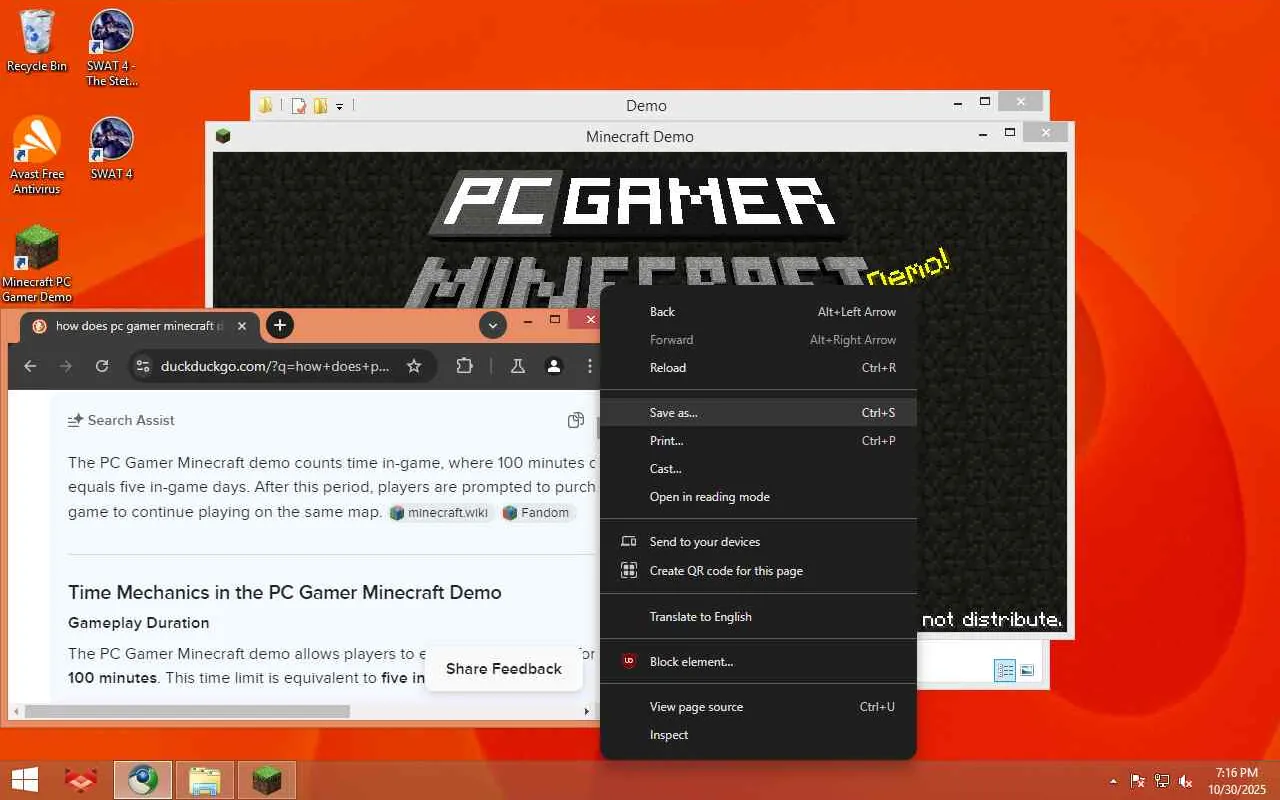Select the Avast Free Antivirus desktop icon
Screen dimensions: 1280x800
click(x=37, y=155)
